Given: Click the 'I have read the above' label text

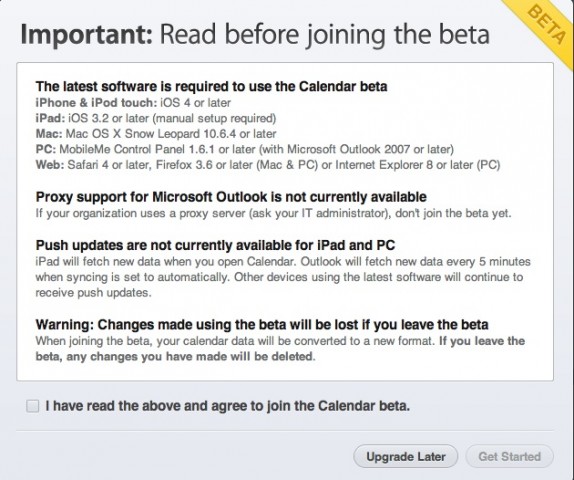Looking at the screenshot, I should [227, 406].
